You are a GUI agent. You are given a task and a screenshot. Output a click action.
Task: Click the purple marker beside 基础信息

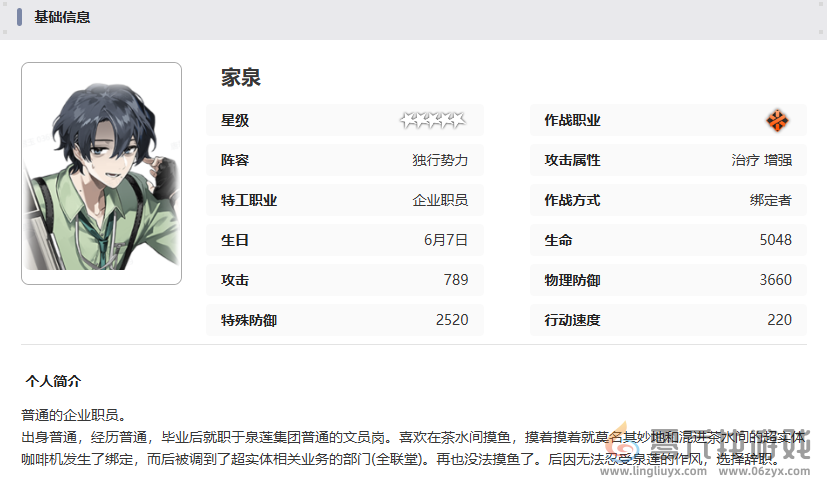pyautogui.click(x=19, y=17)
